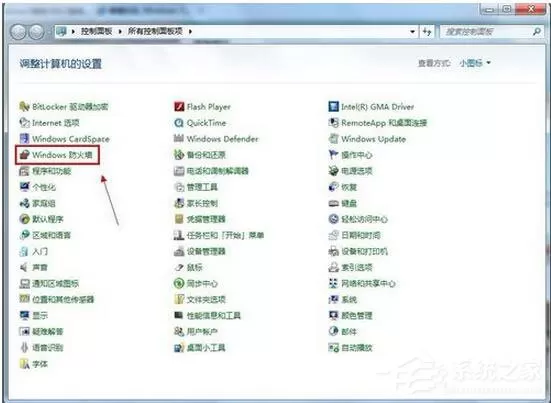Open 区域和语言 region icon
This screenshot has height=403, width=551.
pyautogui.click(x=24, y=235)
